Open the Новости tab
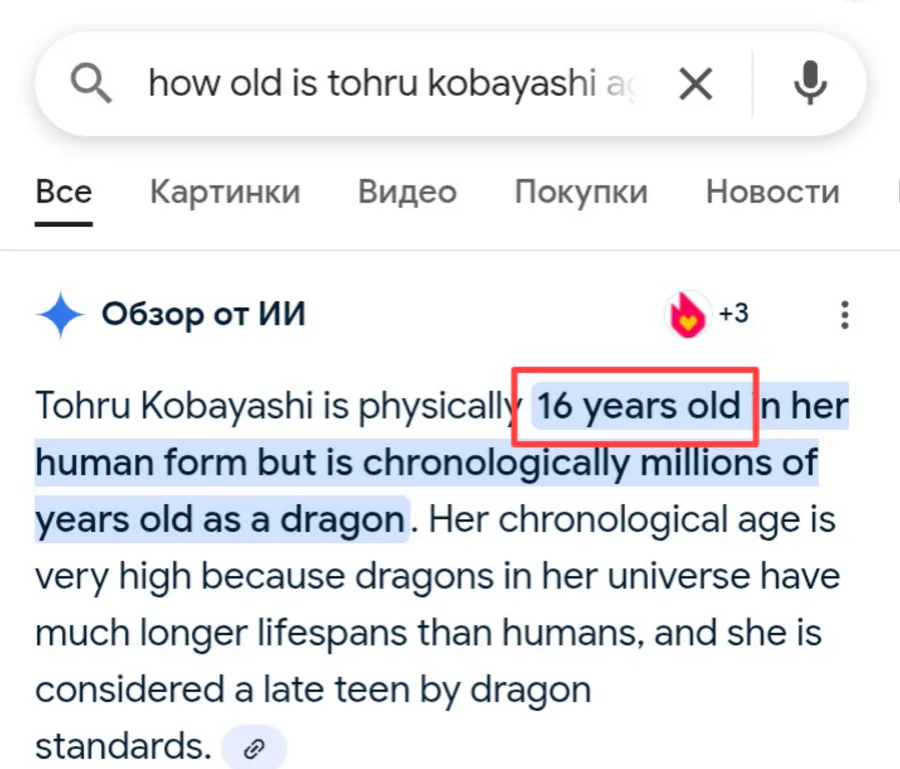The image size is (900, 769). click(773, 192)
